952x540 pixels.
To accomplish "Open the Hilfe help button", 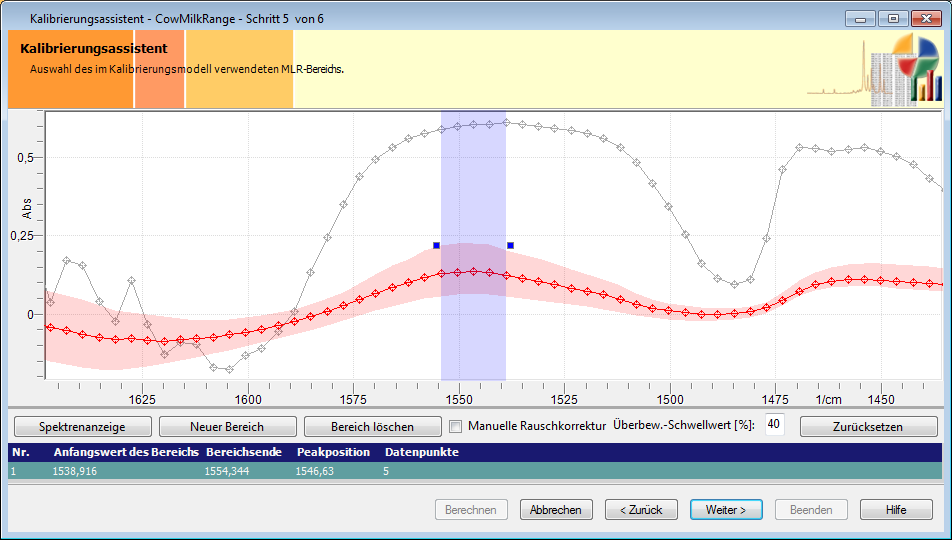I will tap(896, 509).
